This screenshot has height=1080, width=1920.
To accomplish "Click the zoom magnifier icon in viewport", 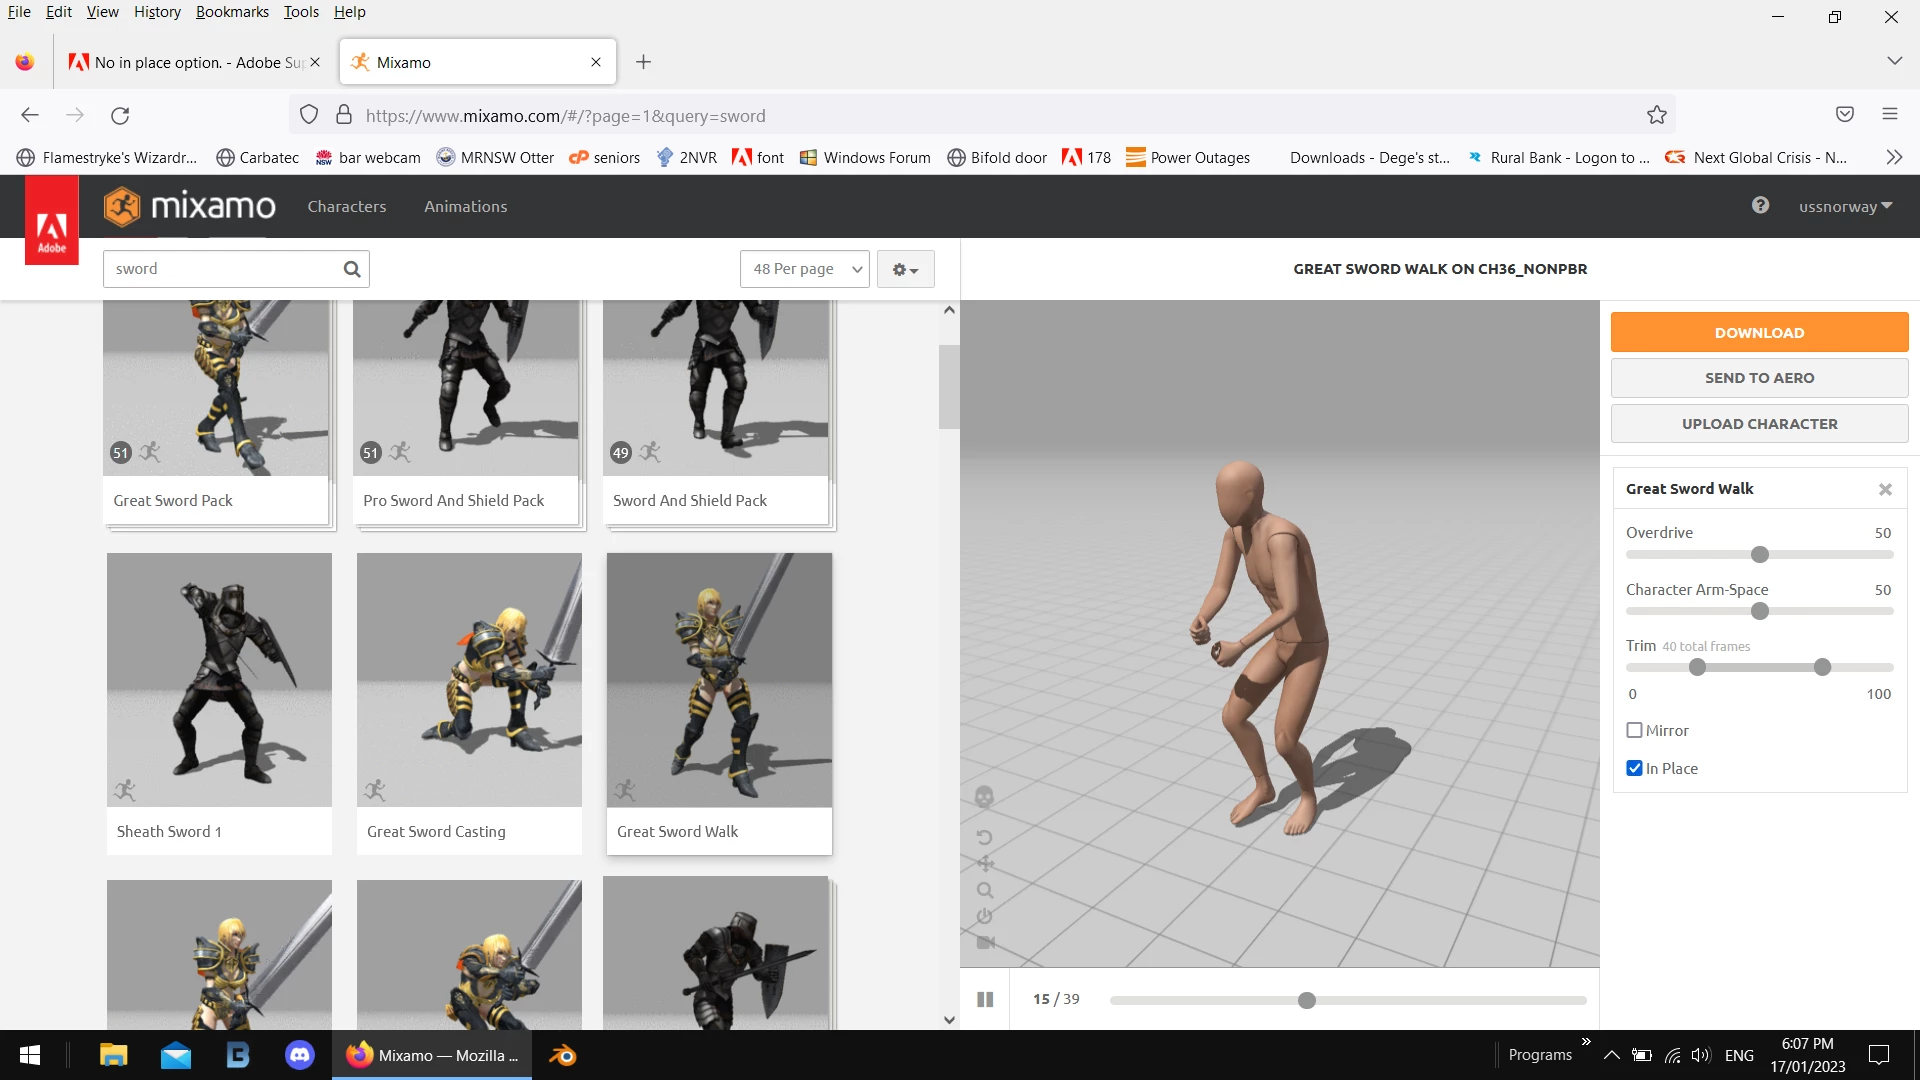I will (985, 890).
